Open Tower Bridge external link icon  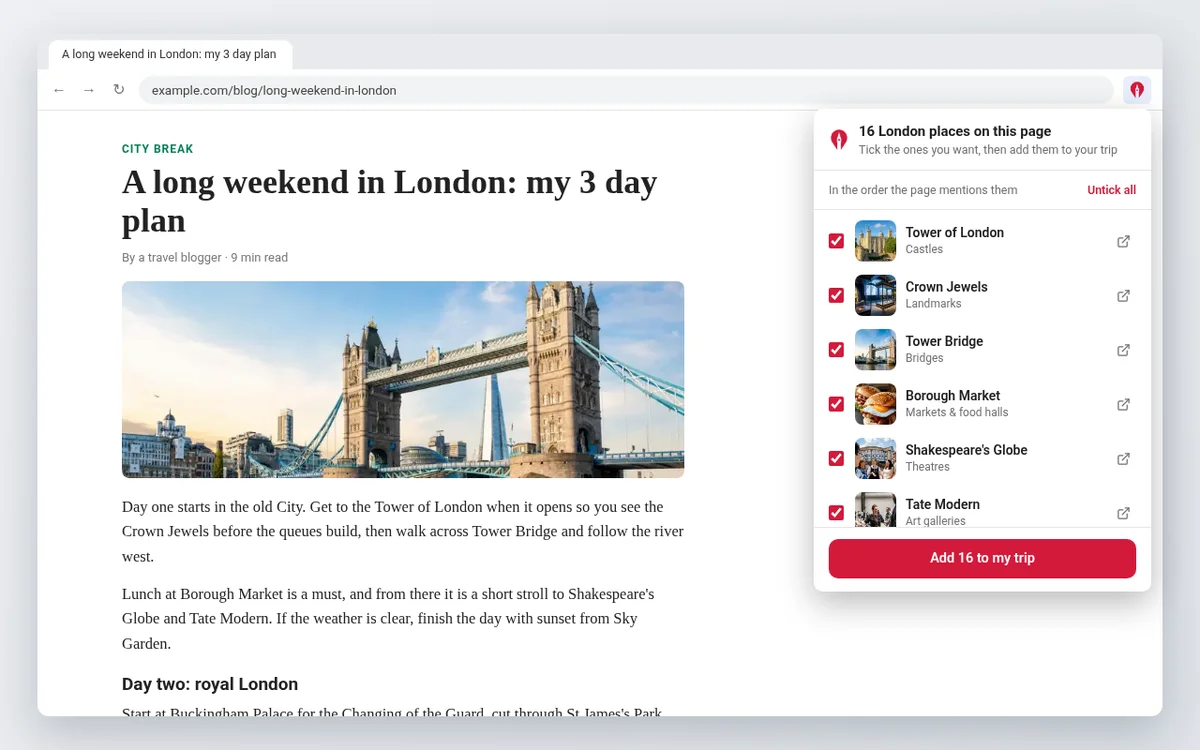1123,350
